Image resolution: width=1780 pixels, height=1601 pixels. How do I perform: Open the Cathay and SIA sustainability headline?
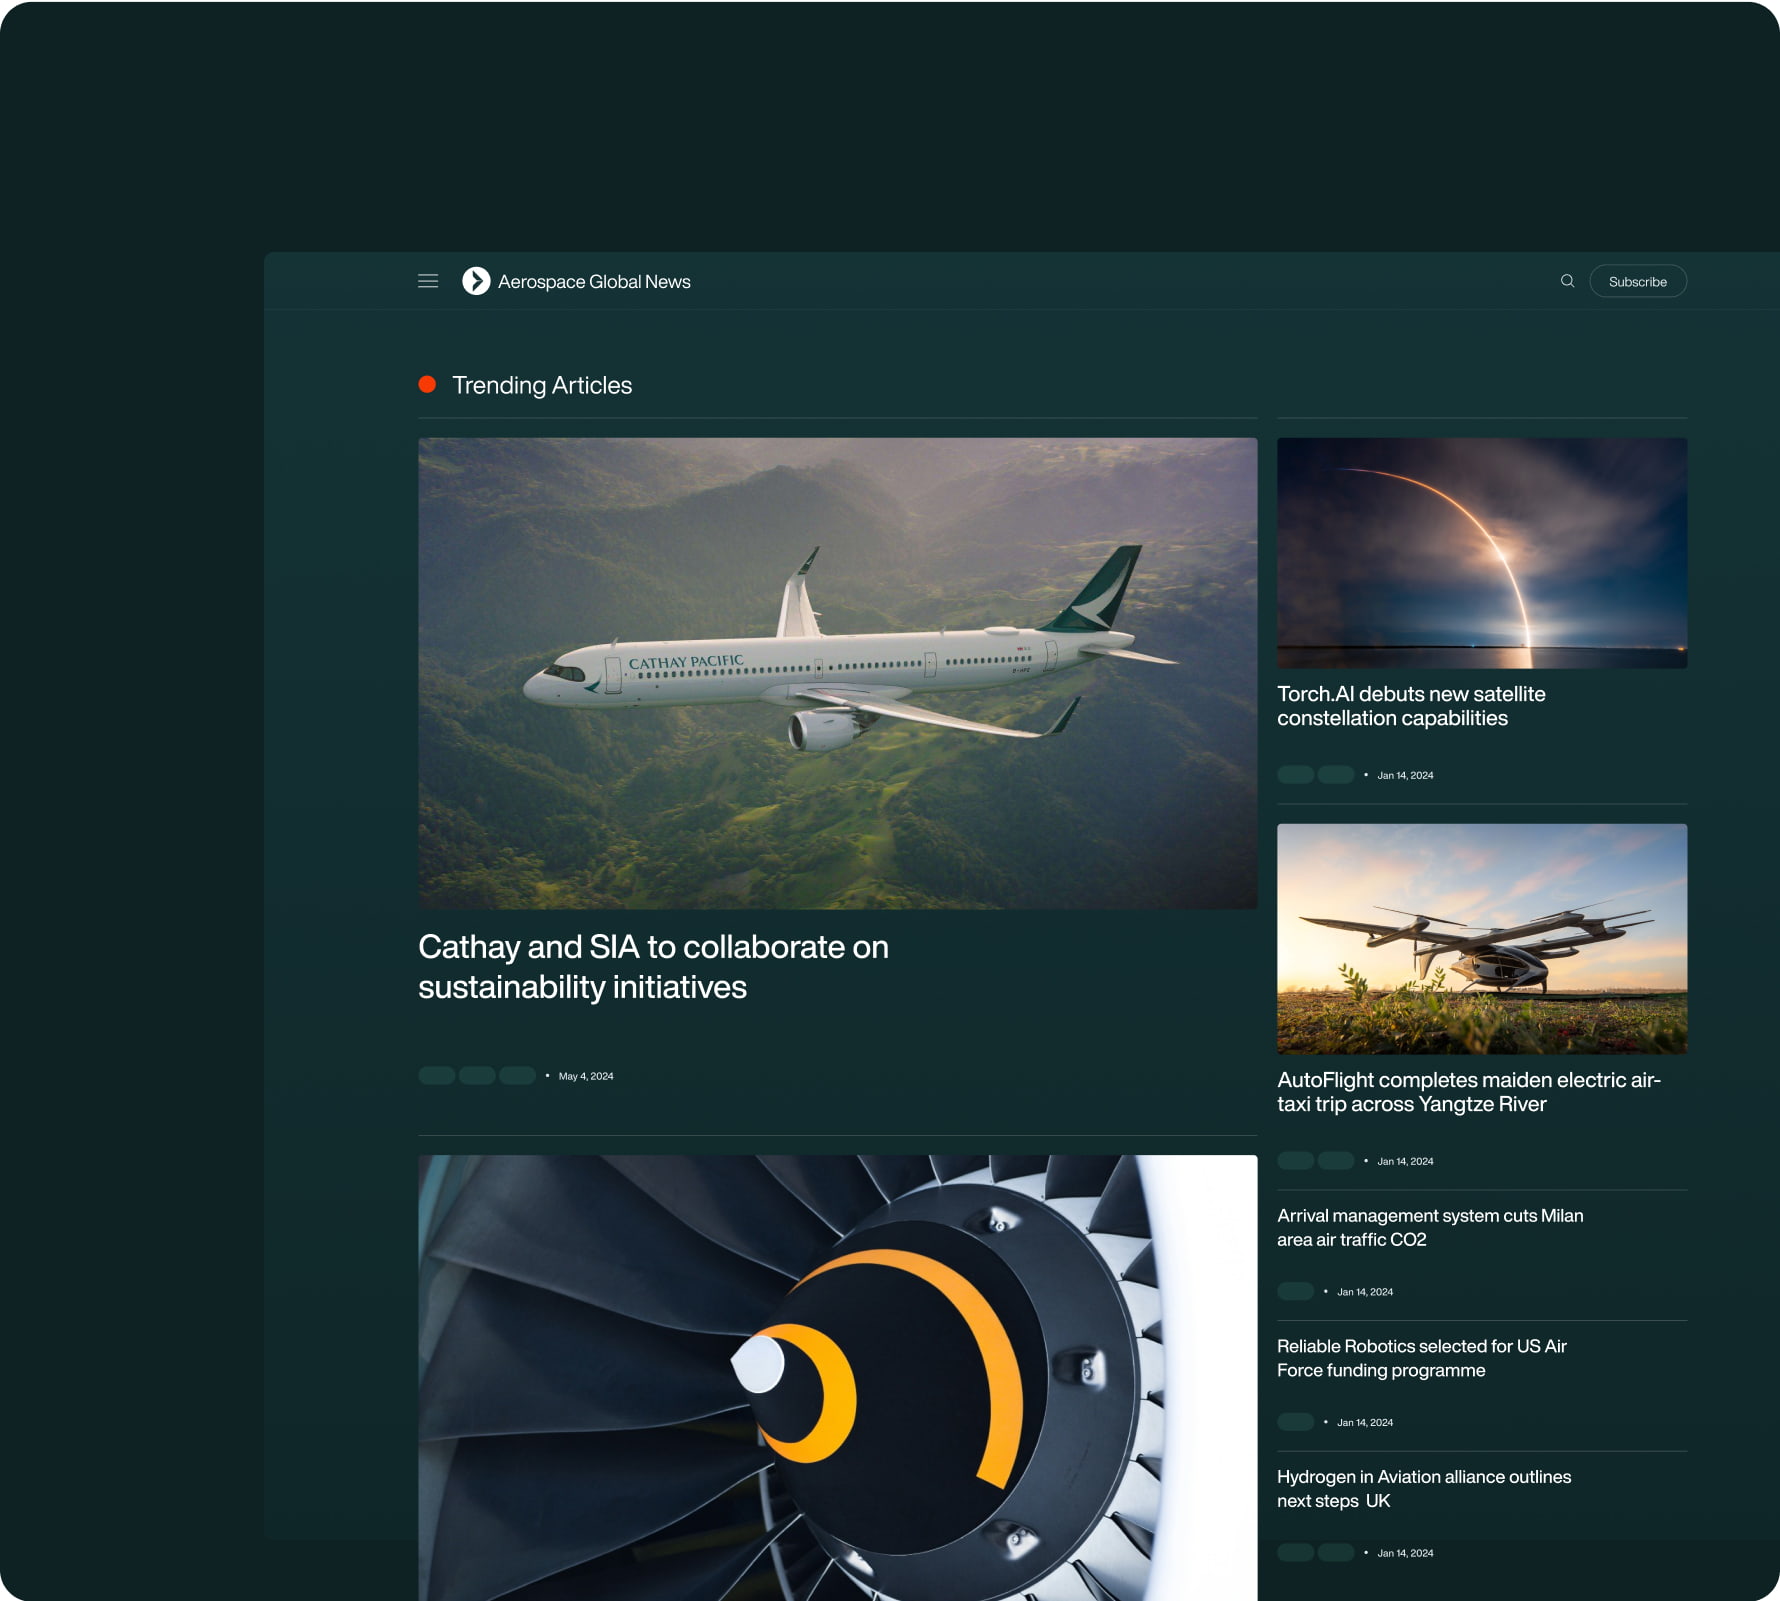coord(653,966)
